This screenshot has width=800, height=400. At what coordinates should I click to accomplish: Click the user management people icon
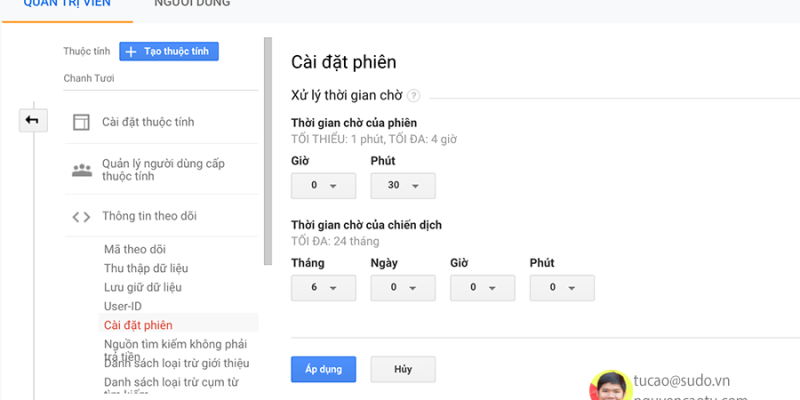(81, 170)
